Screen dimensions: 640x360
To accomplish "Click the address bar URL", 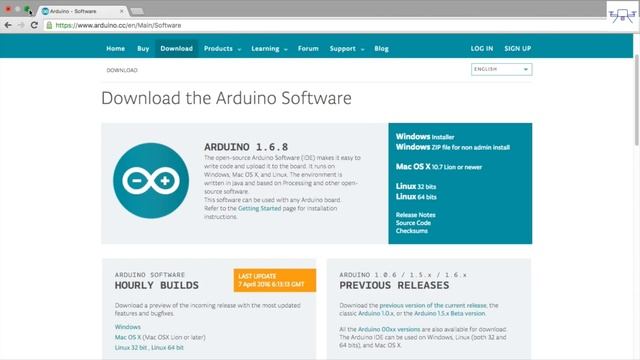I will pyautogui.click(x=118, y=25).
